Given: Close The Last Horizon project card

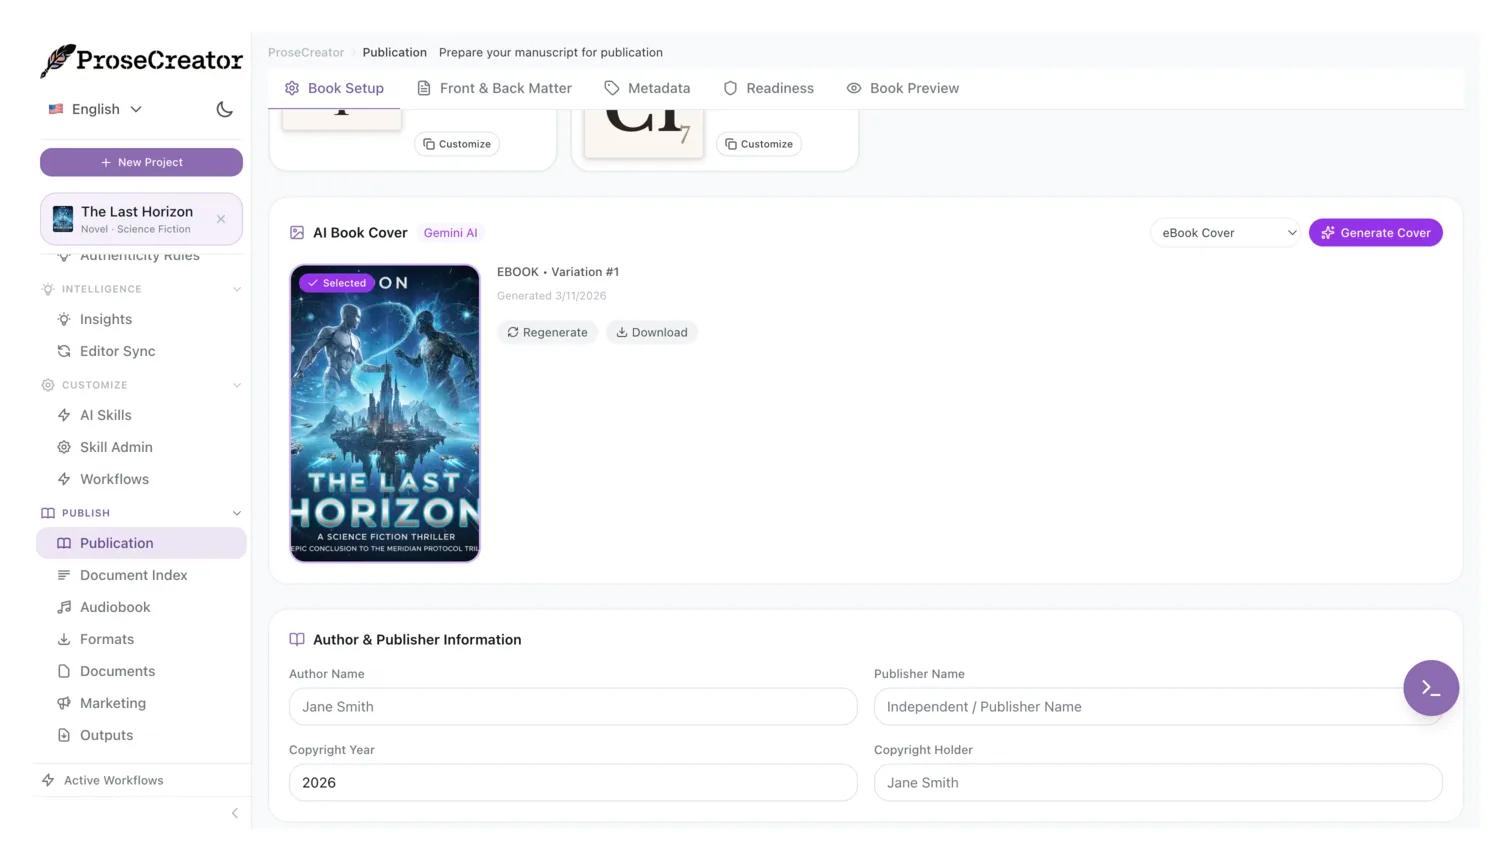Looking at the screenshot, I should (x=221, y=219).
